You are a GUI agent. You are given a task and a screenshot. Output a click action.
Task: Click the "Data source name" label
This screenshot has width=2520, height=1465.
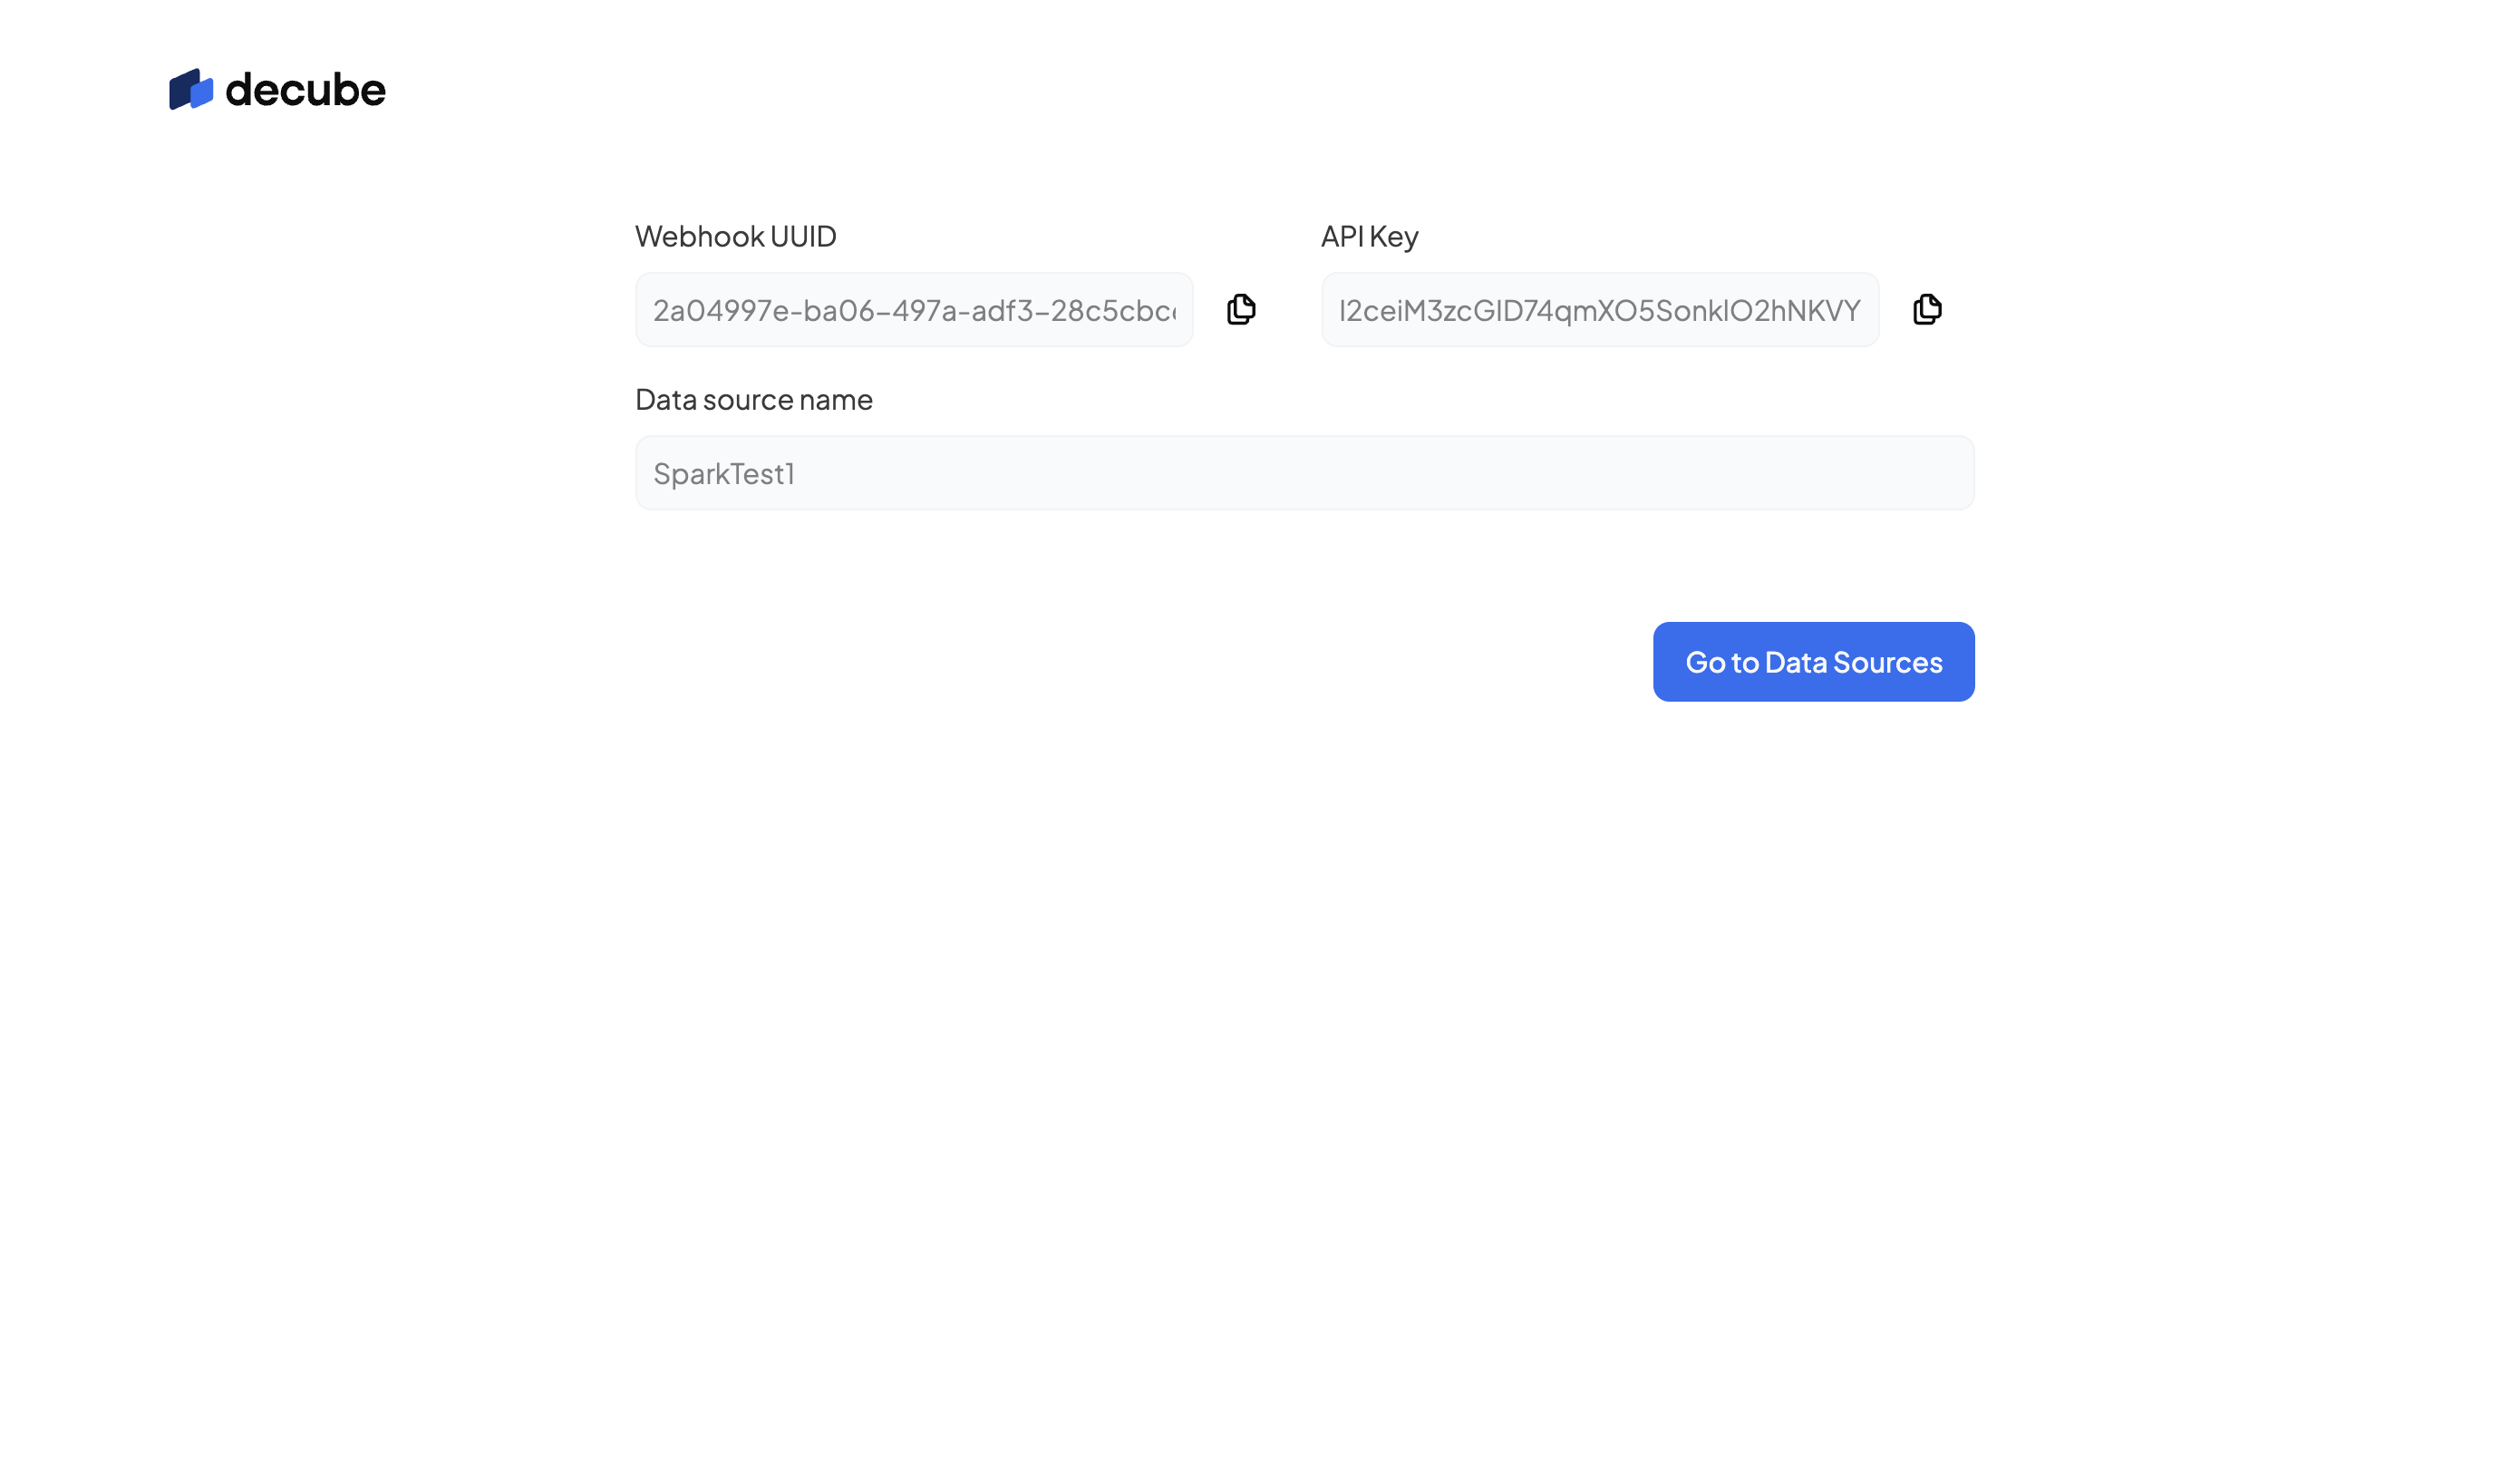pyautogui.click(x=753, y=400)
